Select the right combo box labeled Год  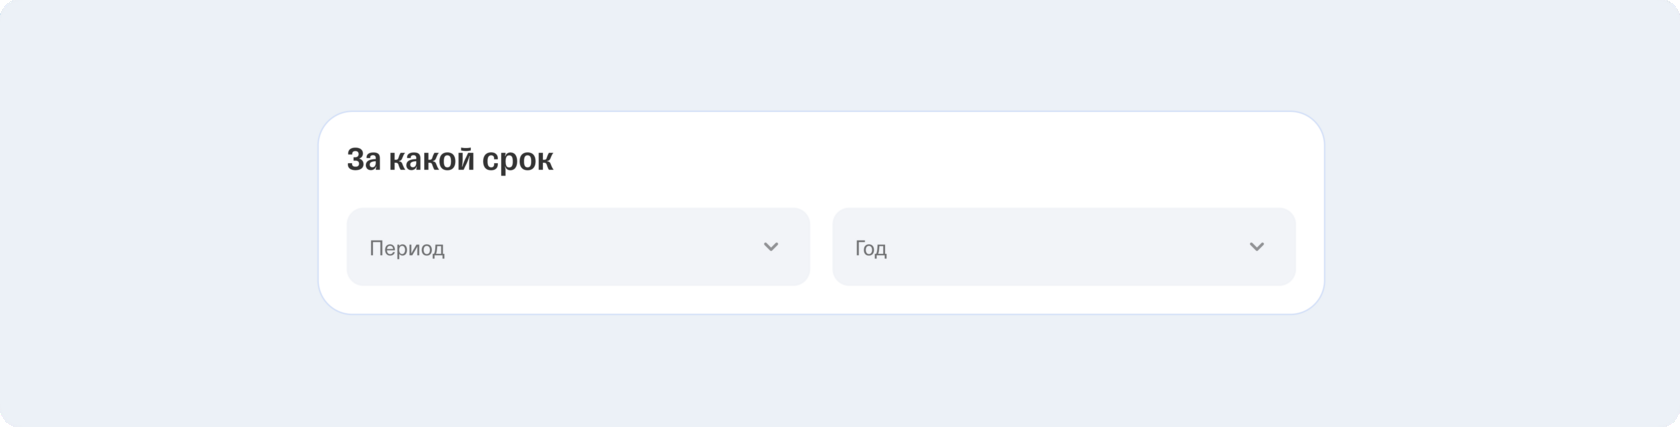[x=1063, y=247]
